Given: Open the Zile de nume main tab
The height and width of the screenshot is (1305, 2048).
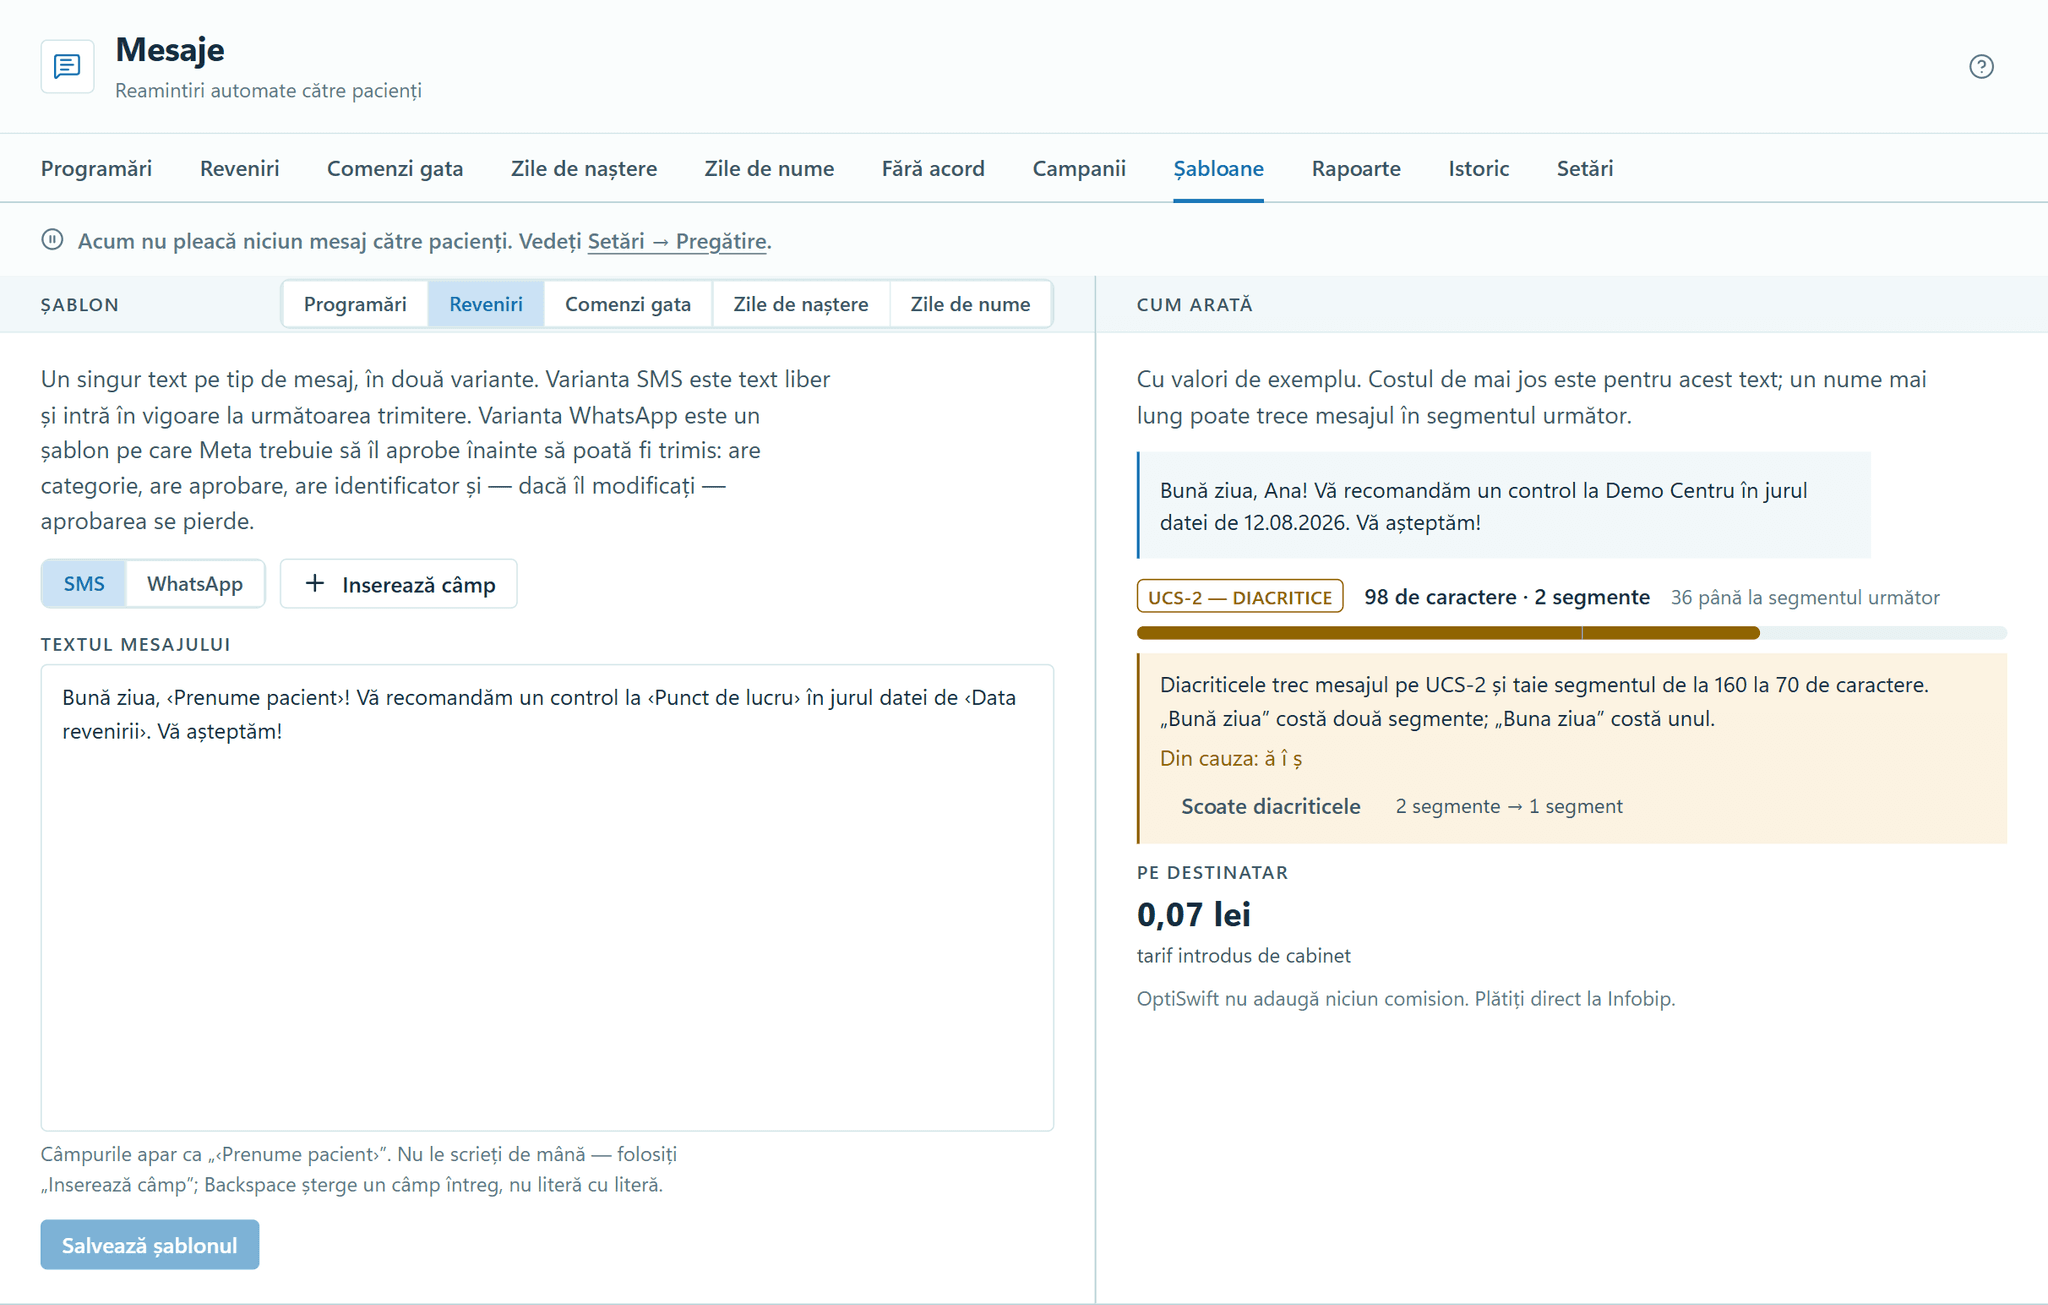Looking at the screenshot, I should click(x=769, y=168).
